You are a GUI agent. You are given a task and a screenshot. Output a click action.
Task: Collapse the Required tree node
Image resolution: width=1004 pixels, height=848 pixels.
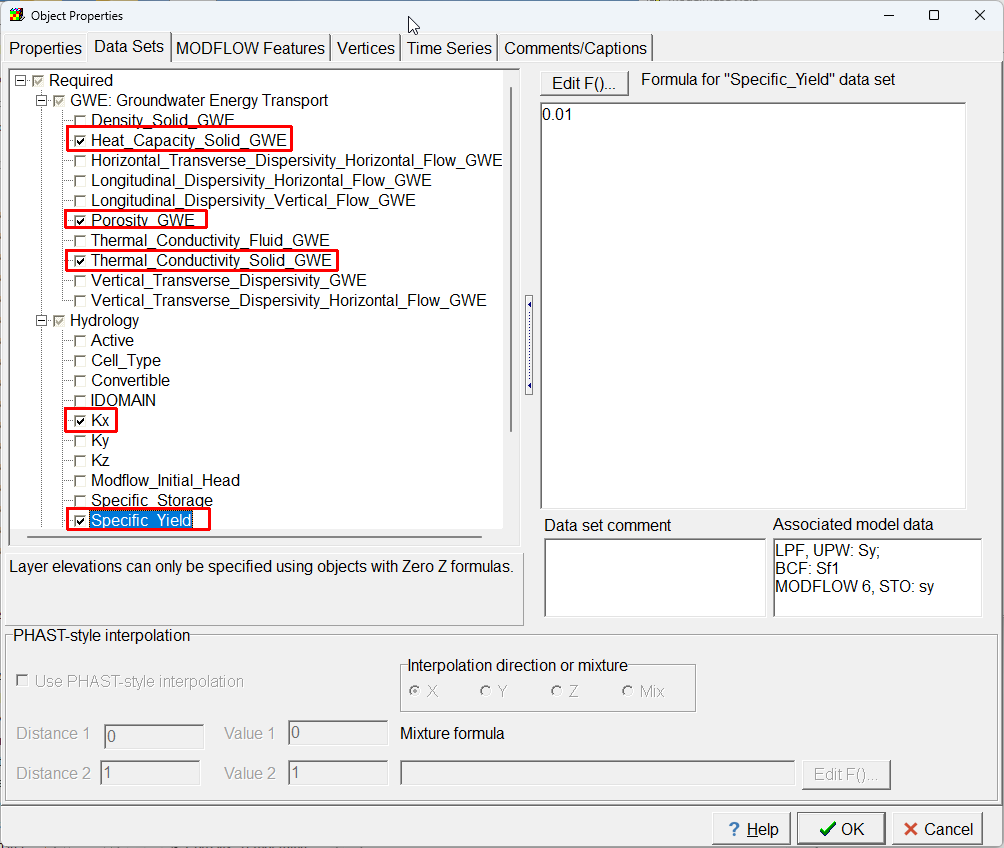click(x=20, y=81)
